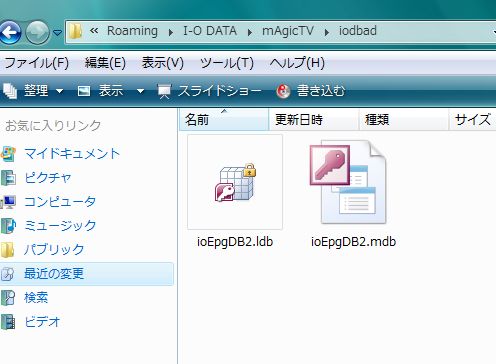
Task: Sort by 種類 column header
Action: pyautogui.click(x=403, y=119)
